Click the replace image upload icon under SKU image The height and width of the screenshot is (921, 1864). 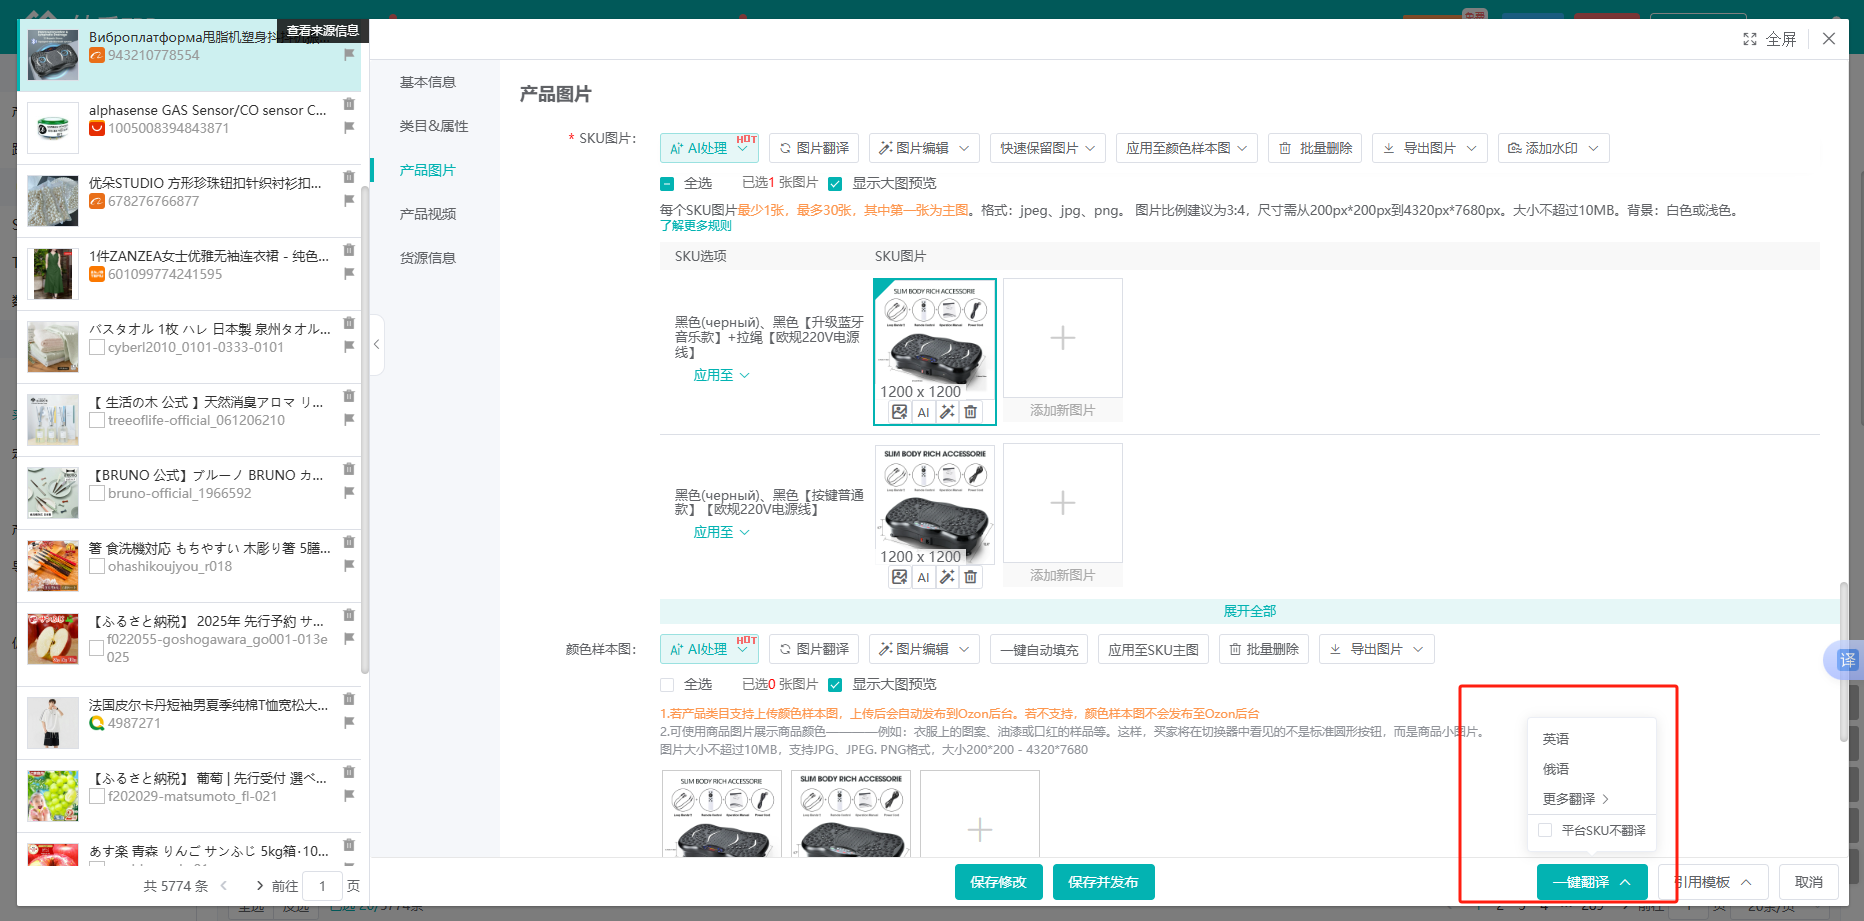tap(899, 411)
